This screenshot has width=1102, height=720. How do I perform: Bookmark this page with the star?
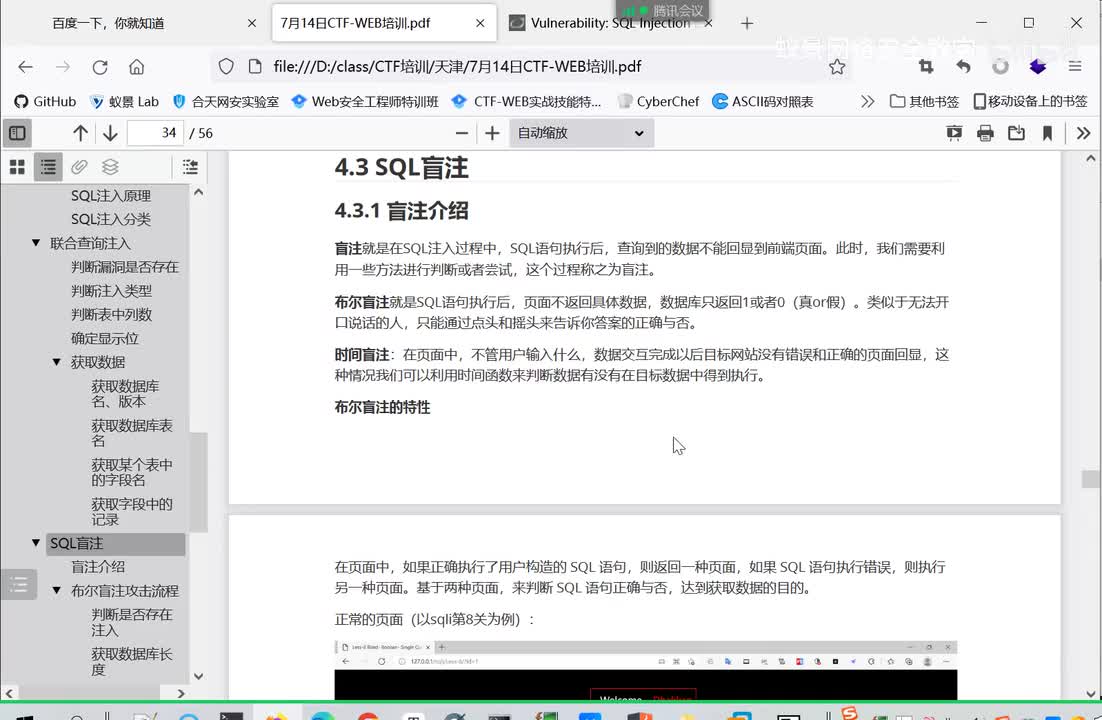836,67
